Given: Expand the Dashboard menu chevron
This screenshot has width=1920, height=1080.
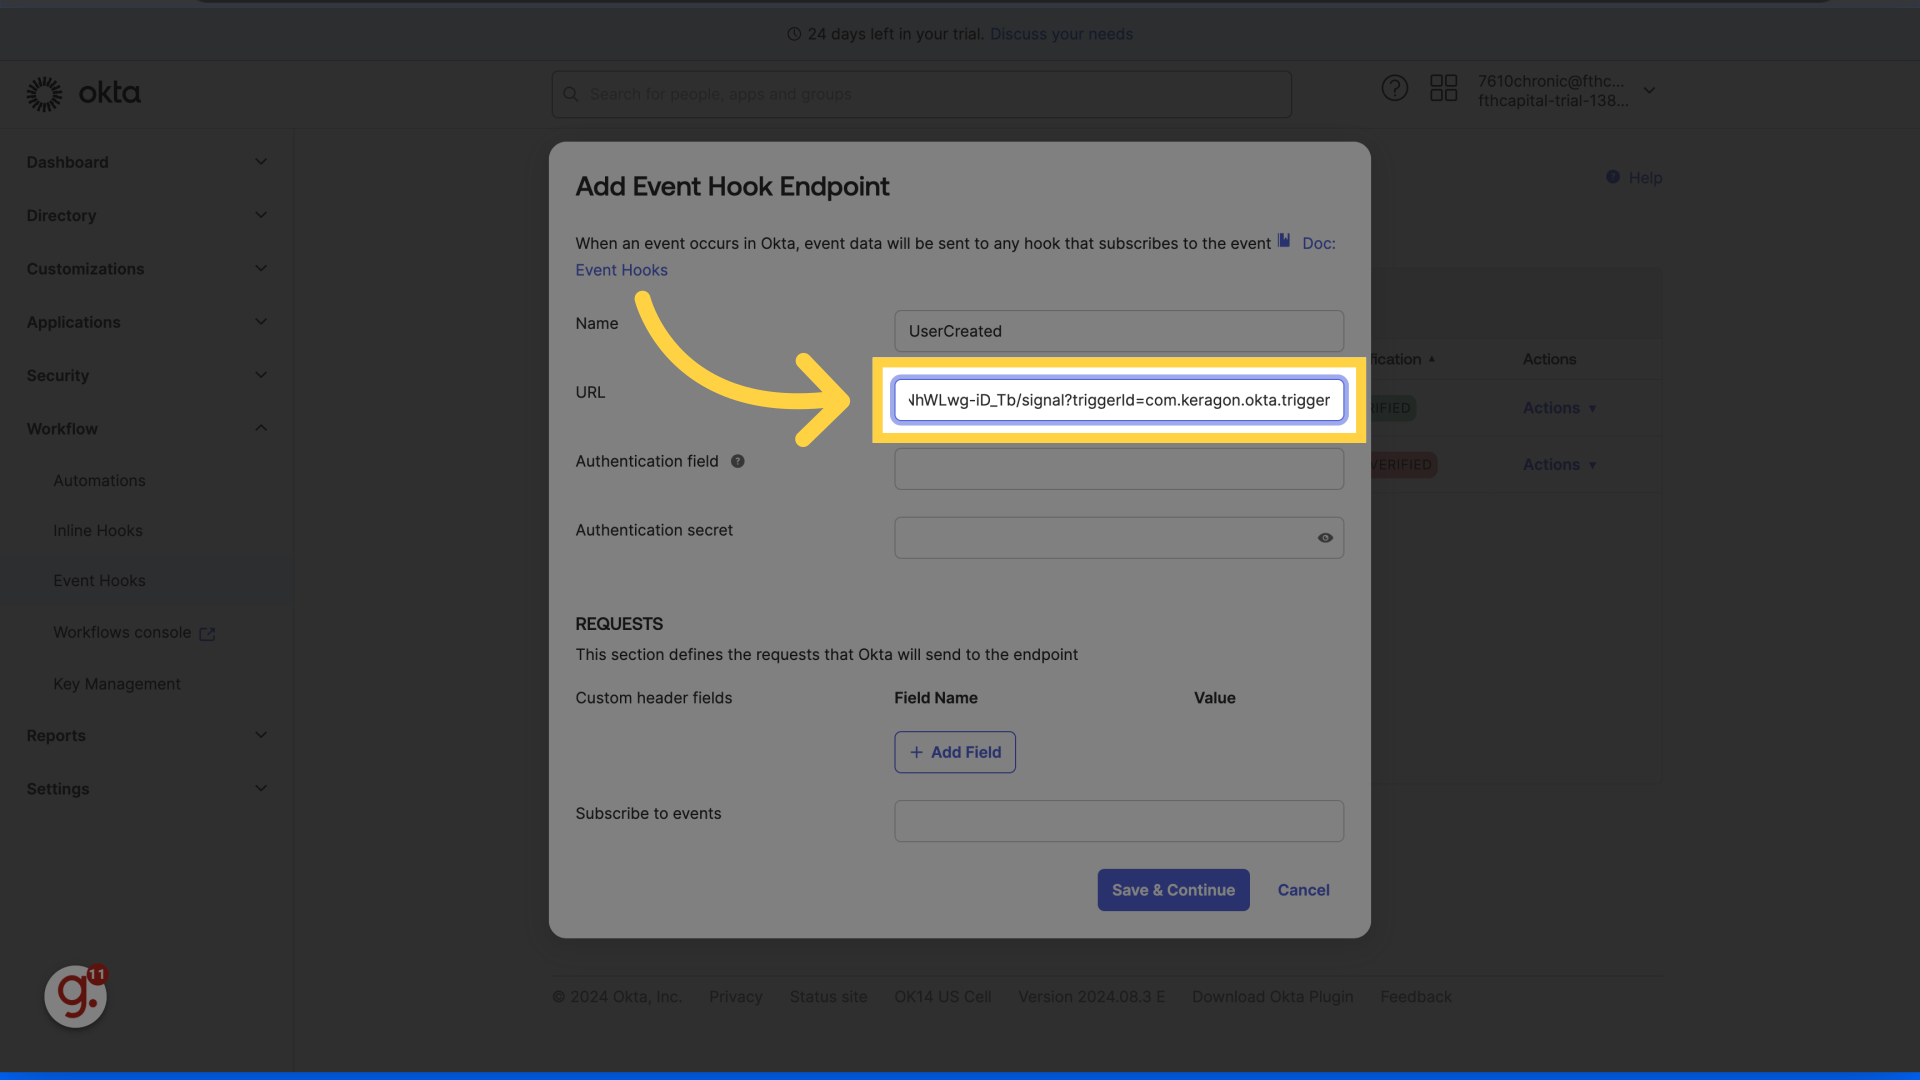Looking at the screenshot, I should (261, 162).
